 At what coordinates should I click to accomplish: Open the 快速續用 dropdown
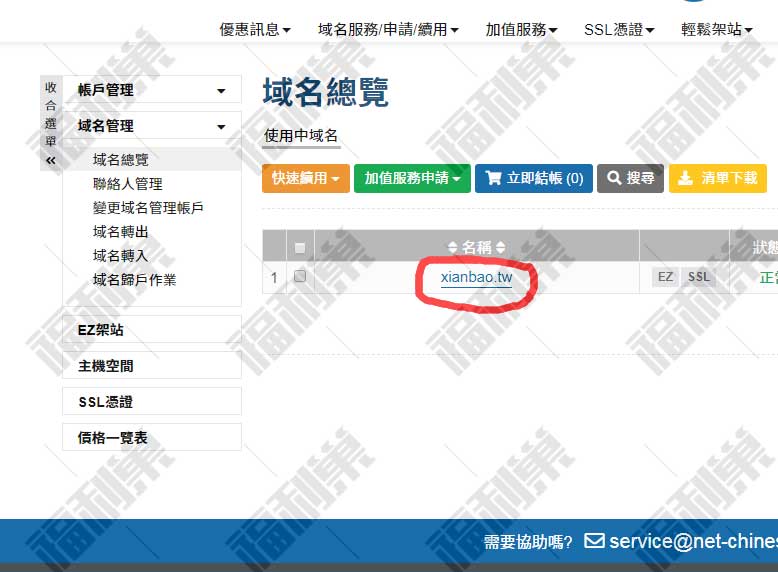[x=305, y=179]
